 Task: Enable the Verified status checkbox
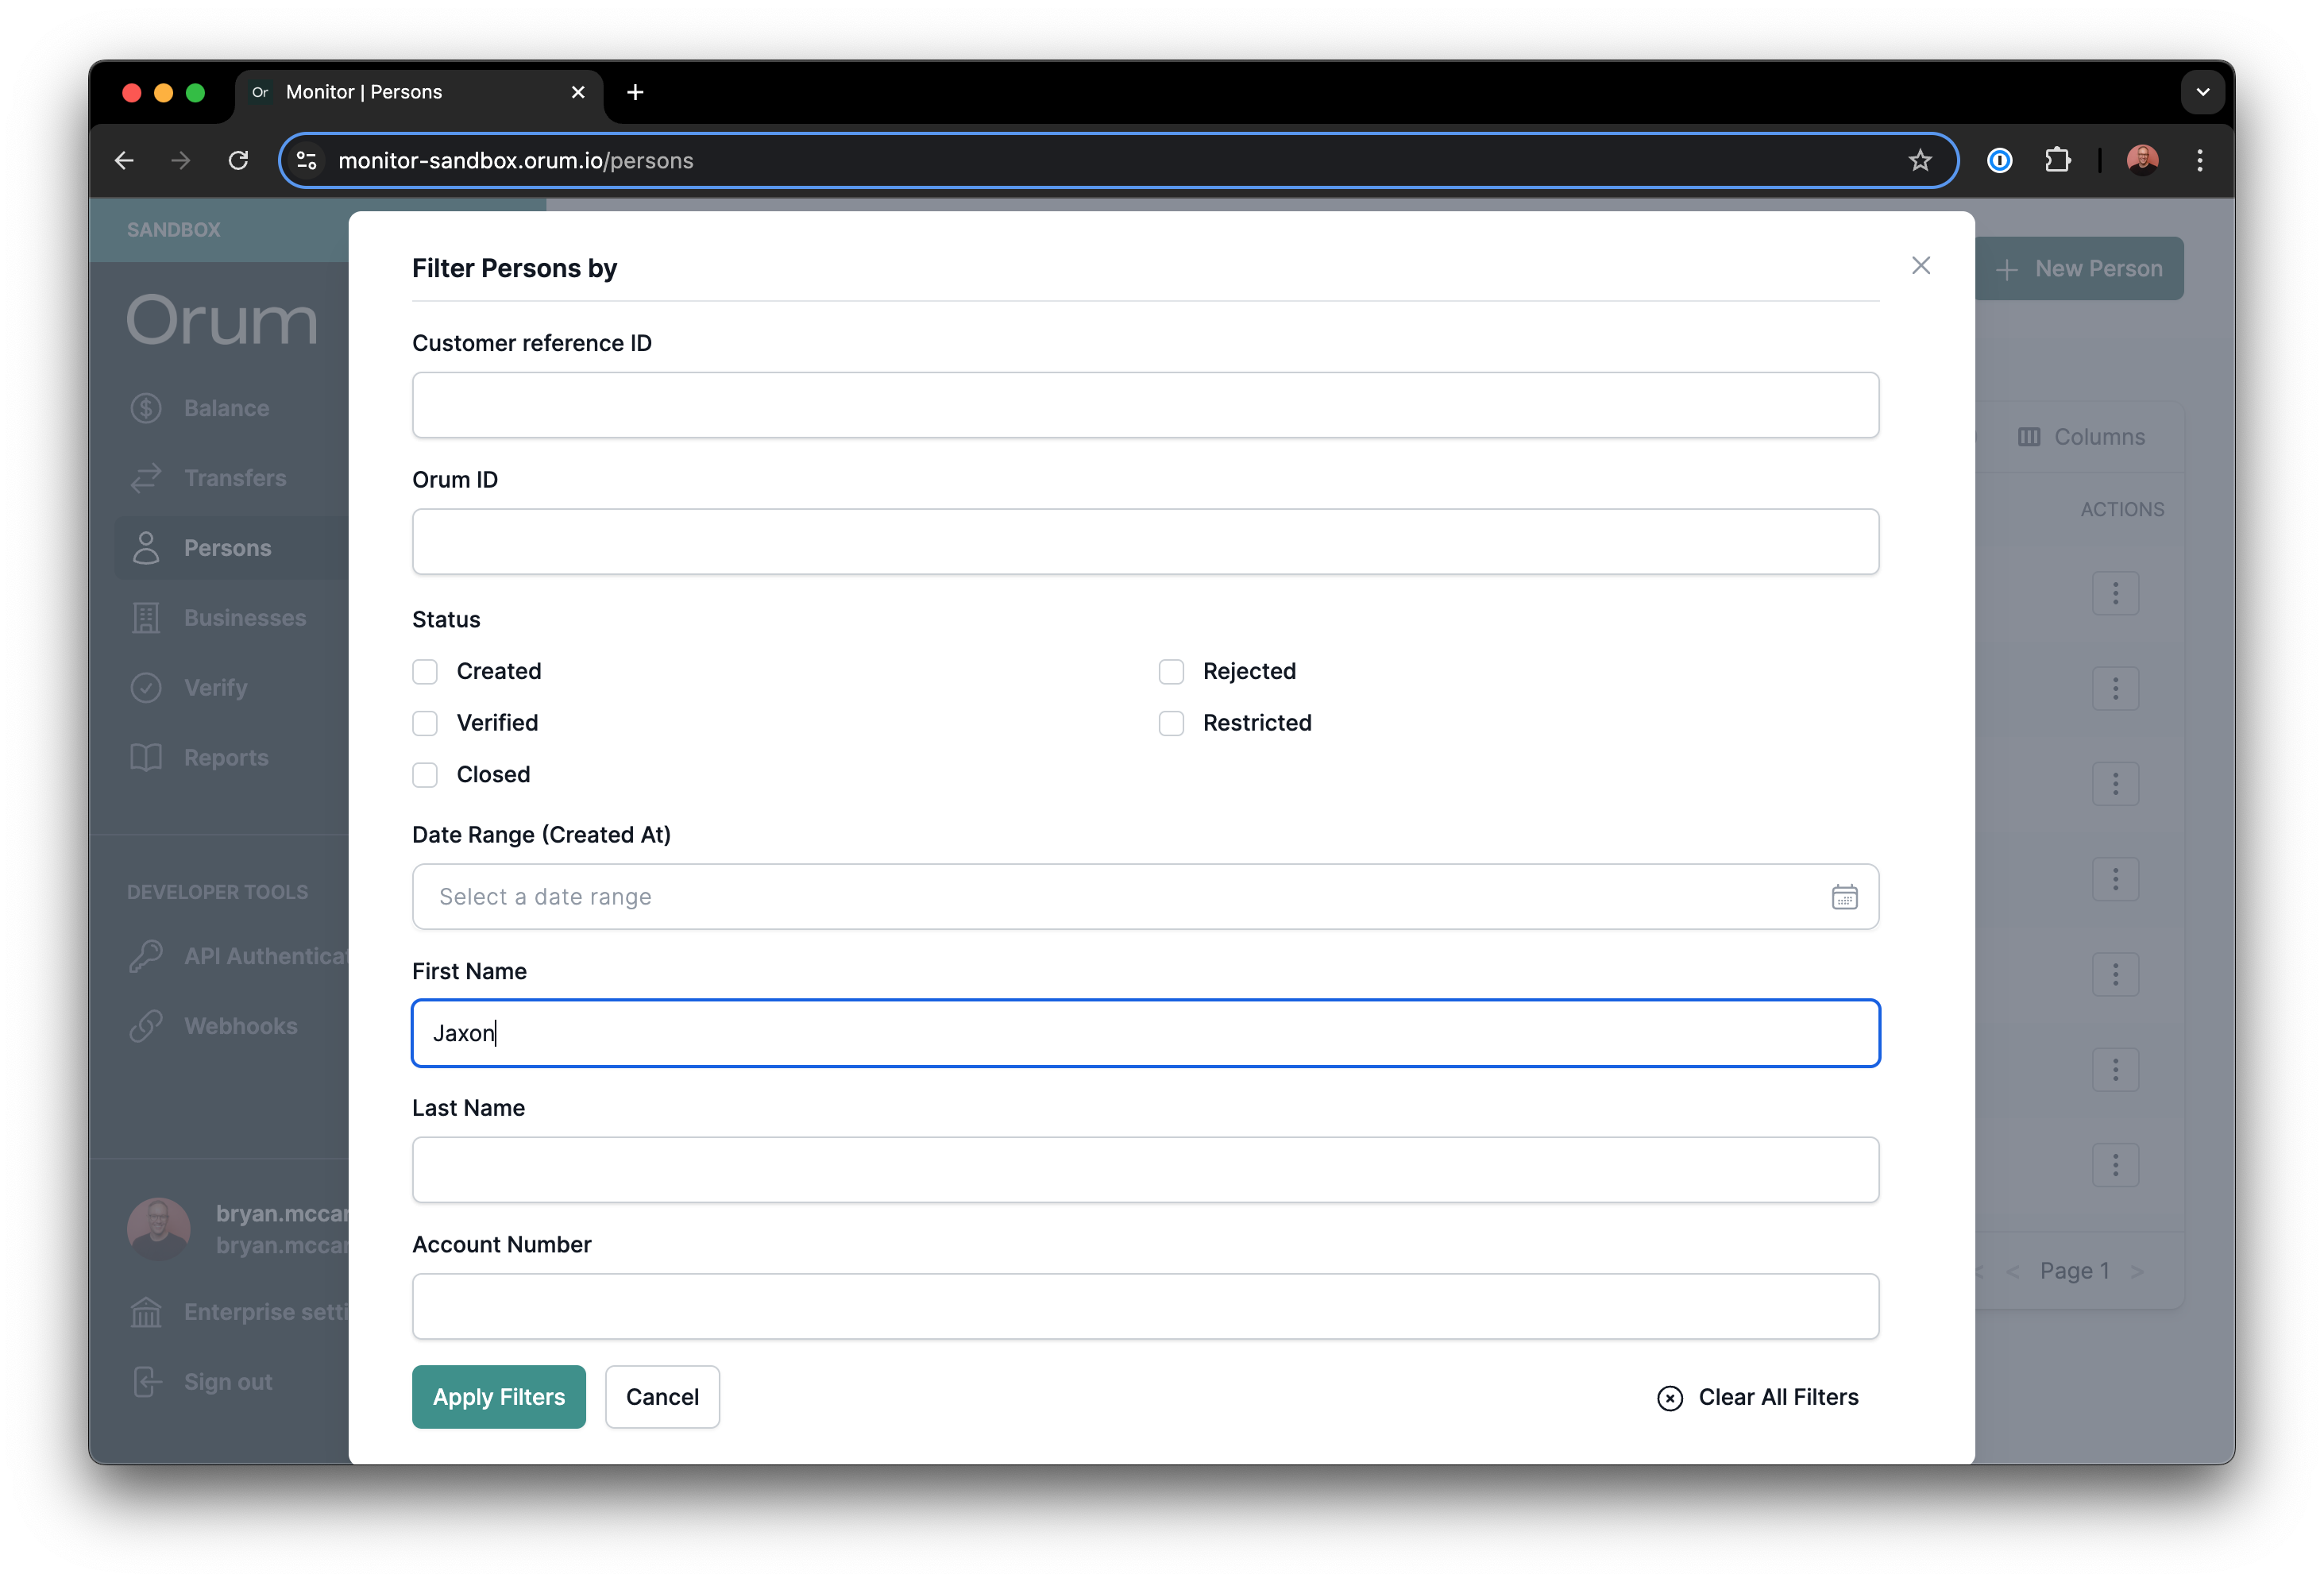tap(425, 723)
